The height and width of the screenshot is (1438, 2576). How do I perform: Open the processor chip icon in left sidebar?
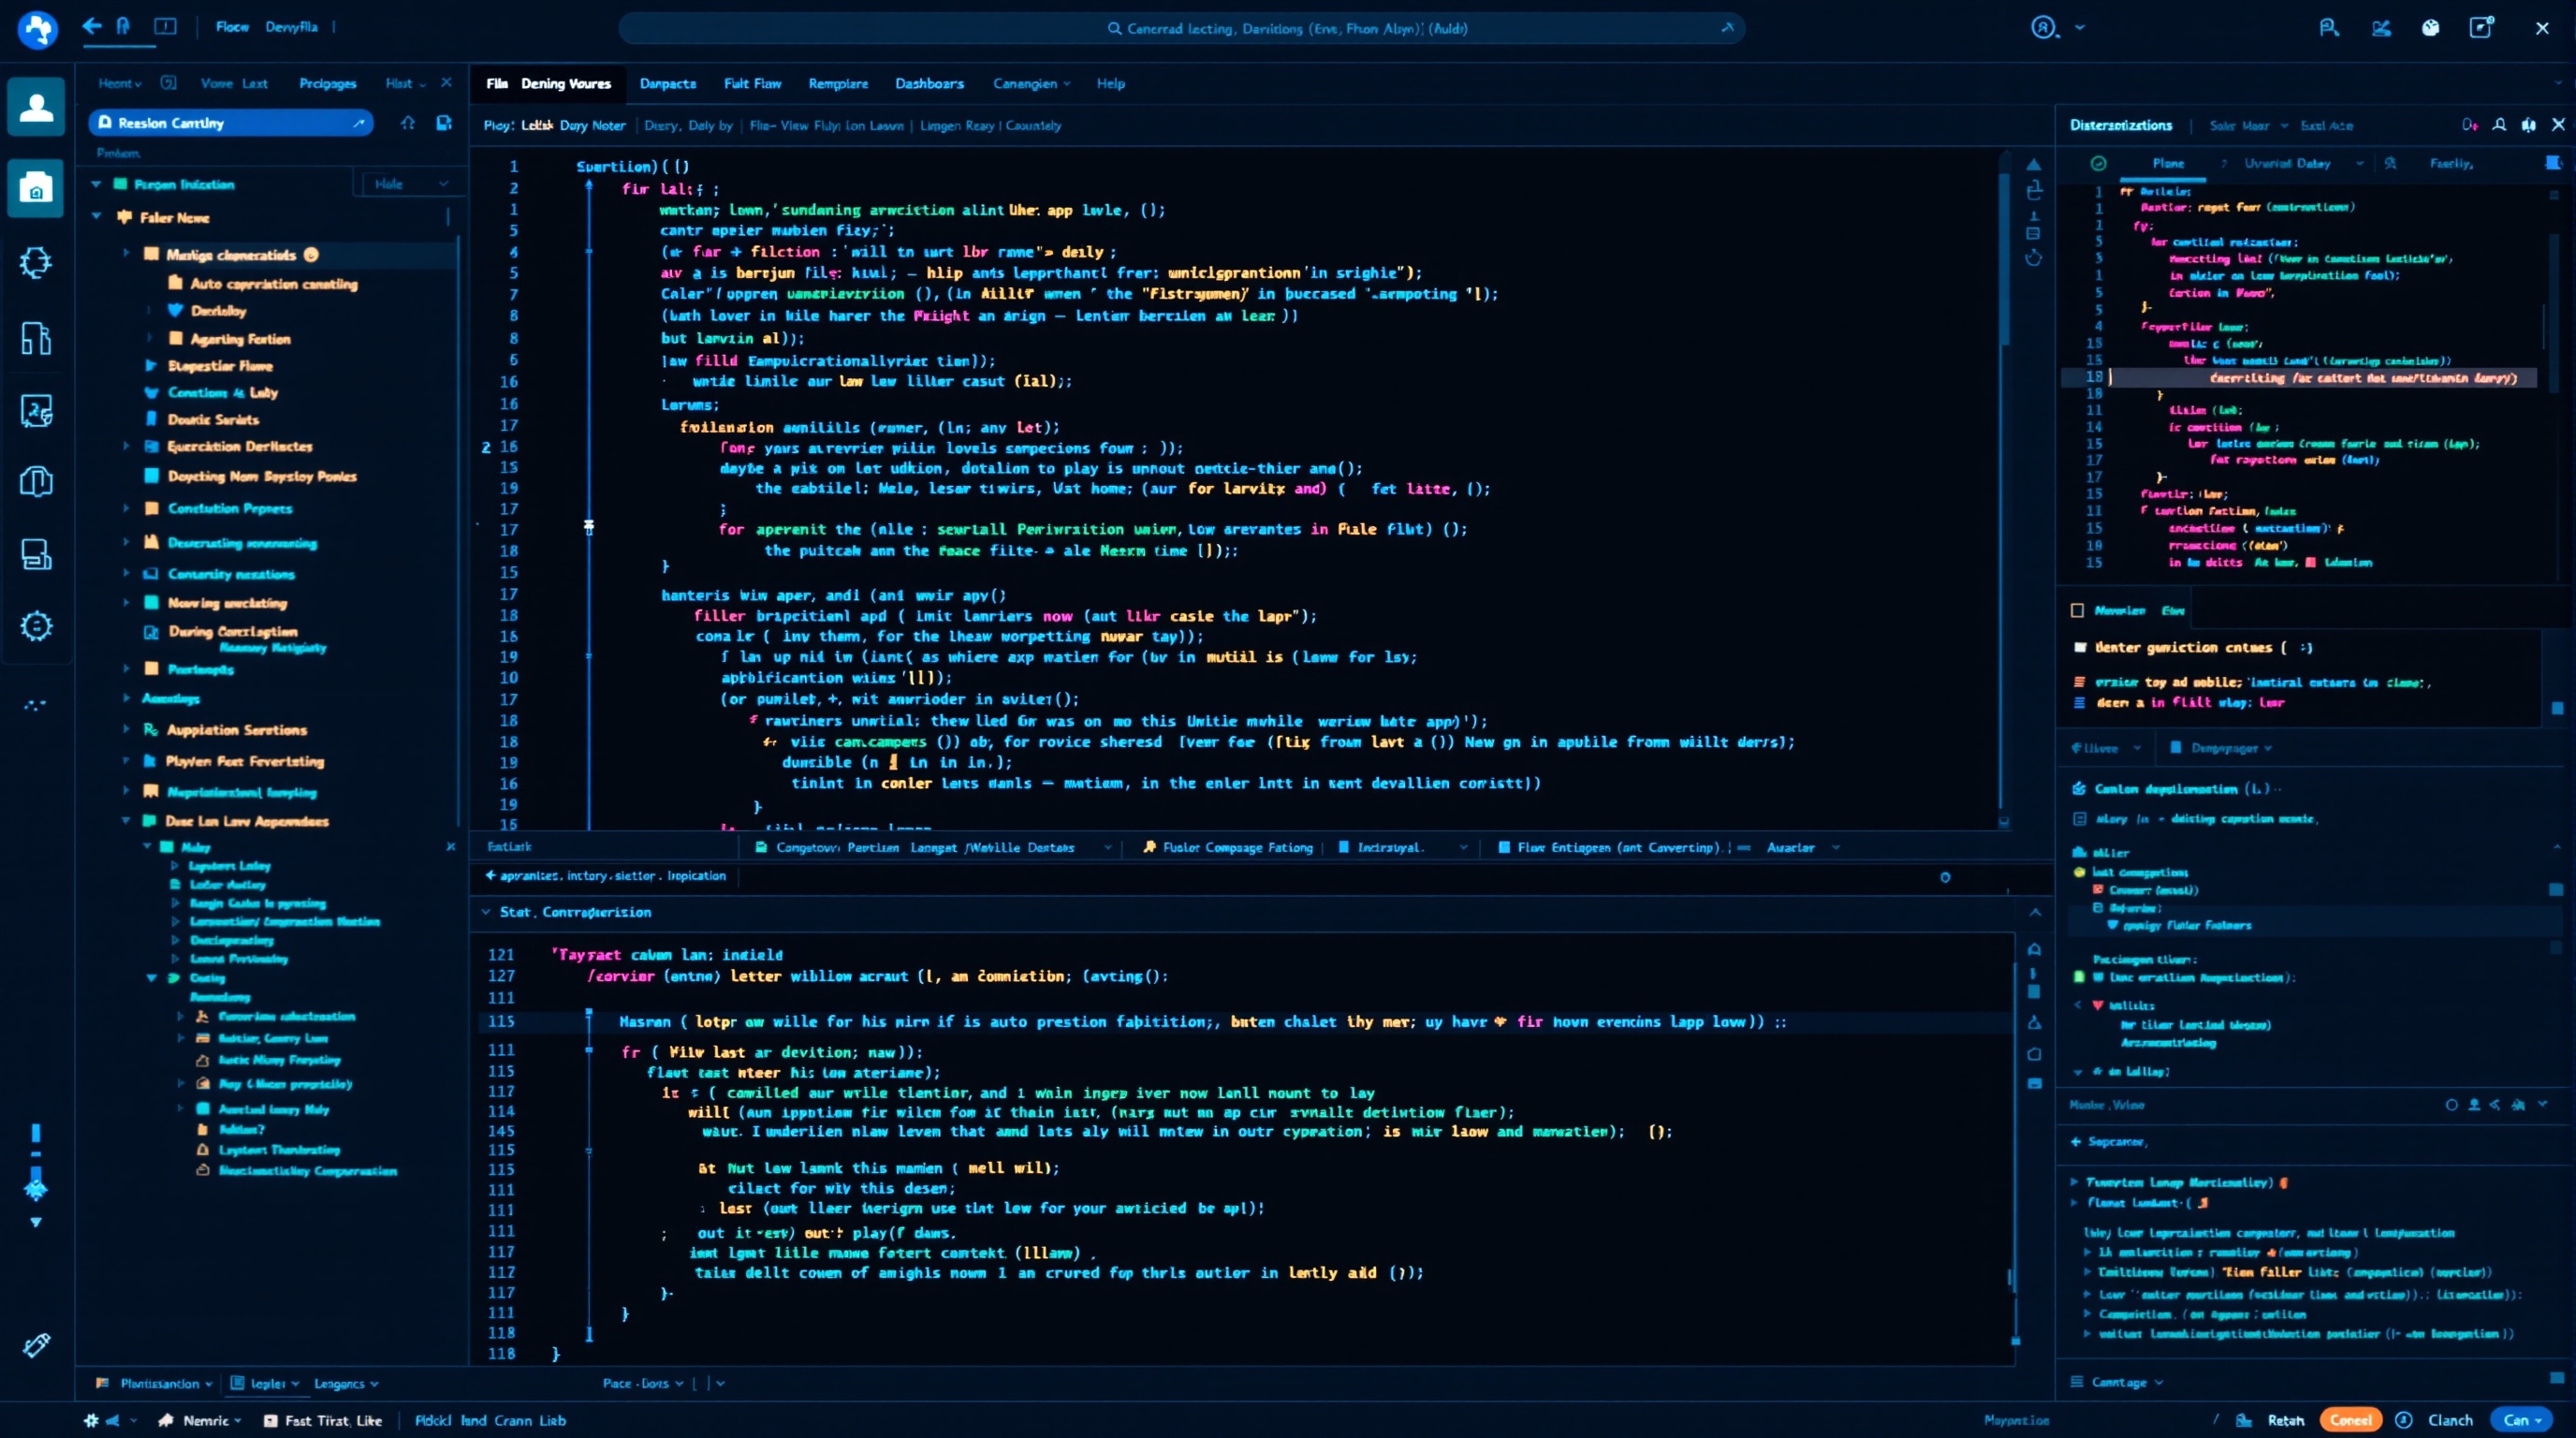coord(36,262)
